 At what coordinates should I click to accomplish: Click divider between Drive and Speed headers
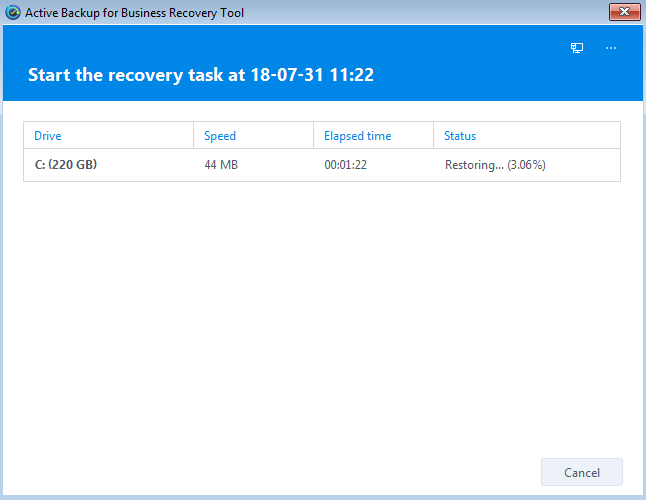pos(193,136)
